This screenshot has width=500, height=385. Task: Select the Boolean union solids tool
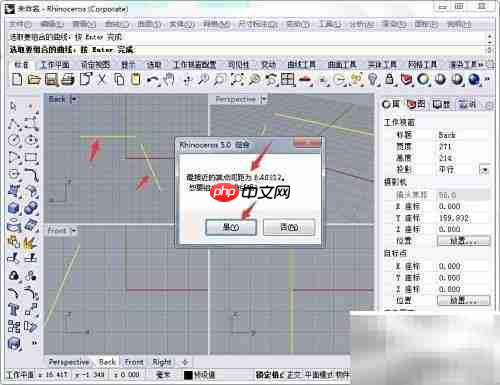point(31,208)
